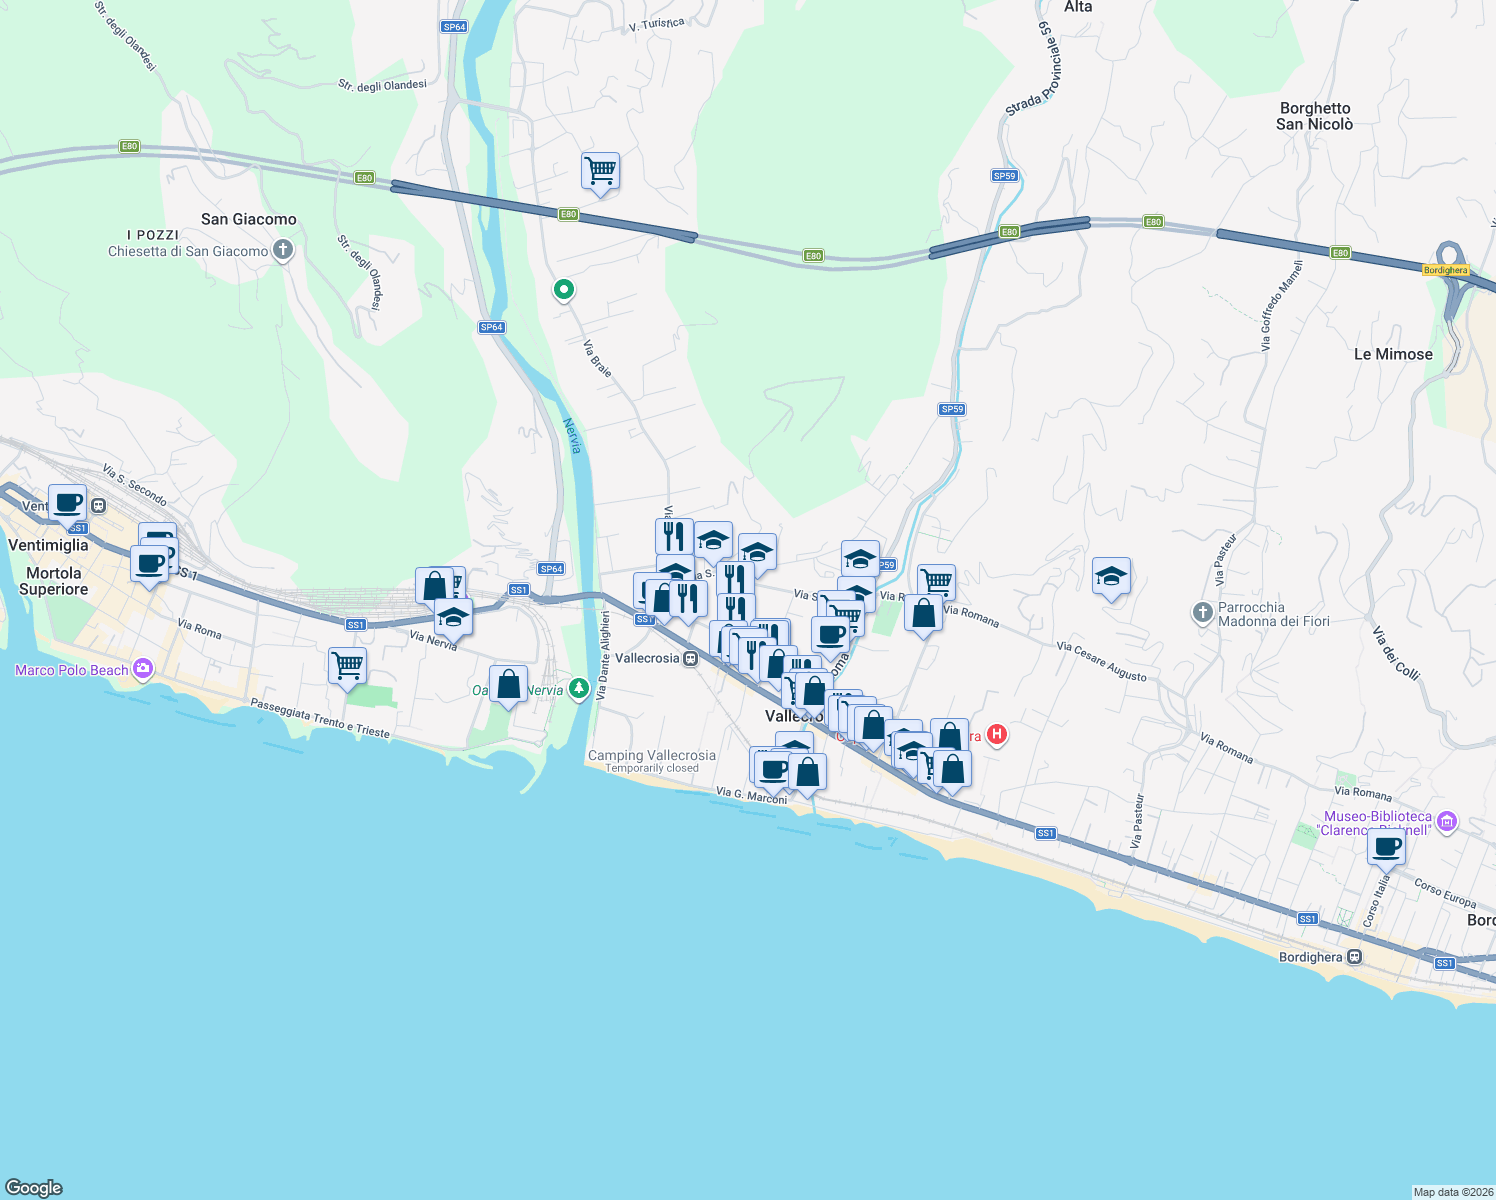Screen dimensions: 1496x1200
Task: Click the green park marker at Oasi del Nervia
Action: [x=578, y=689]
